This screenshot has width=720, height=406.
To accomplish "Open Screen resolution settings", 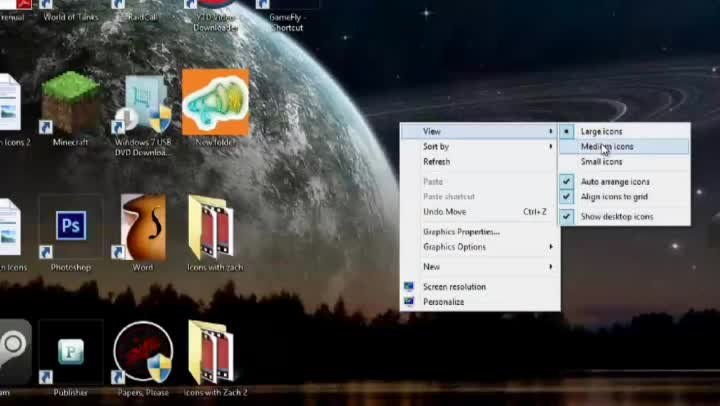I will [x=480, y=287].
